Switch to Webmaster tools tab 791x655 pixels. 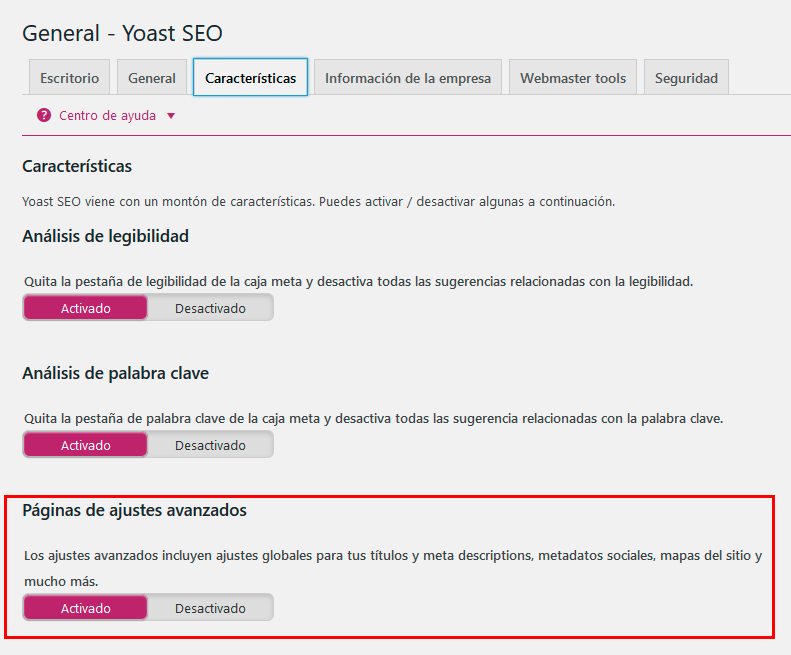tap(573, 78)
